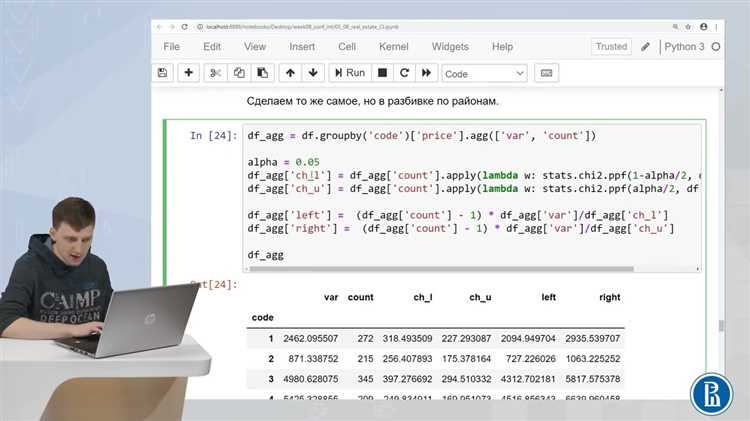Click the browser address bar URL

[302, 27]
